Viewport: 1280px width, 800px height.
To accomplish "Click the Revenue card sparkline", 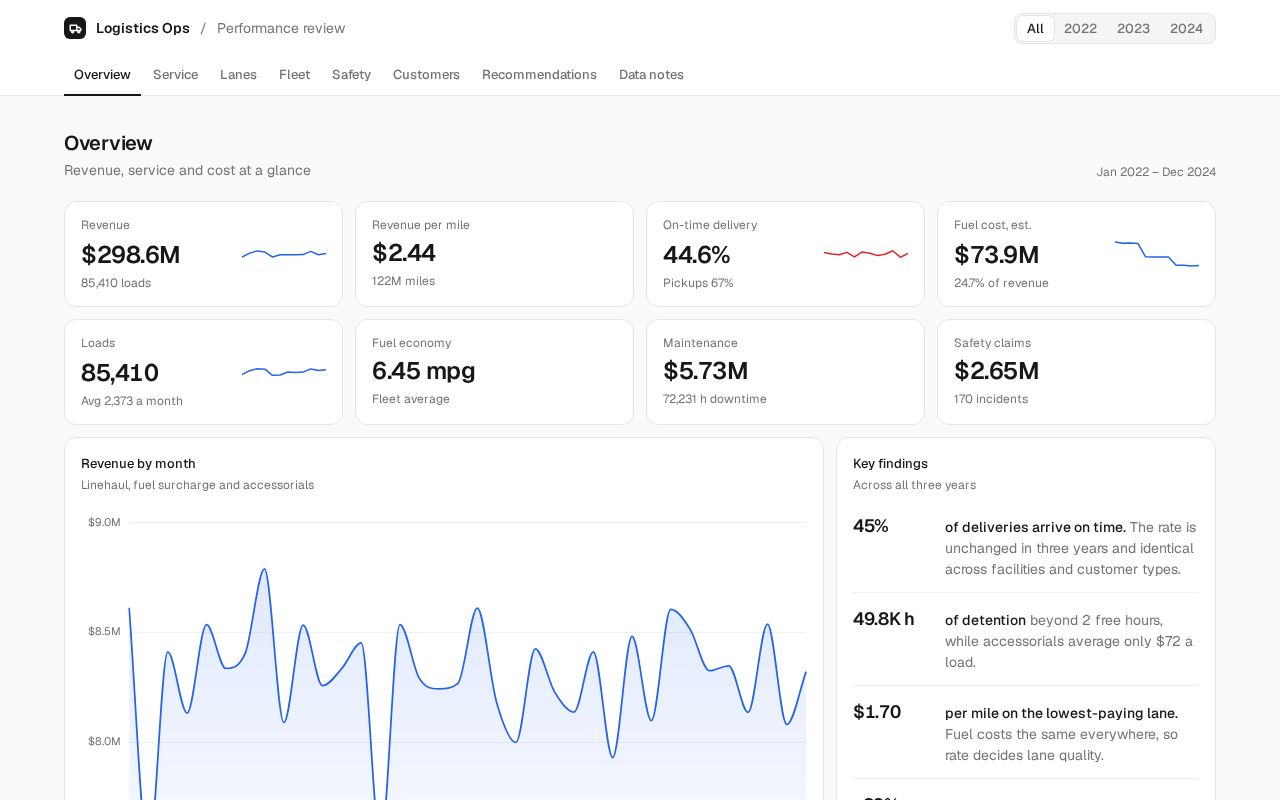I will pyautogui.click(x=284, y=254).
